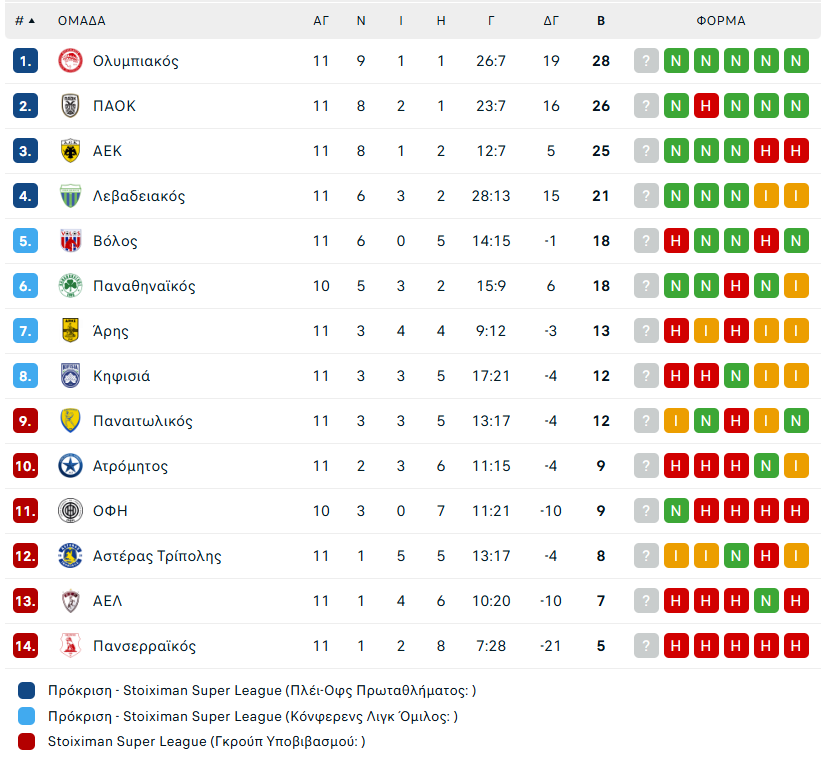
Task: Open the Αστέρας Τρίπολης team link
Action: 157,556
